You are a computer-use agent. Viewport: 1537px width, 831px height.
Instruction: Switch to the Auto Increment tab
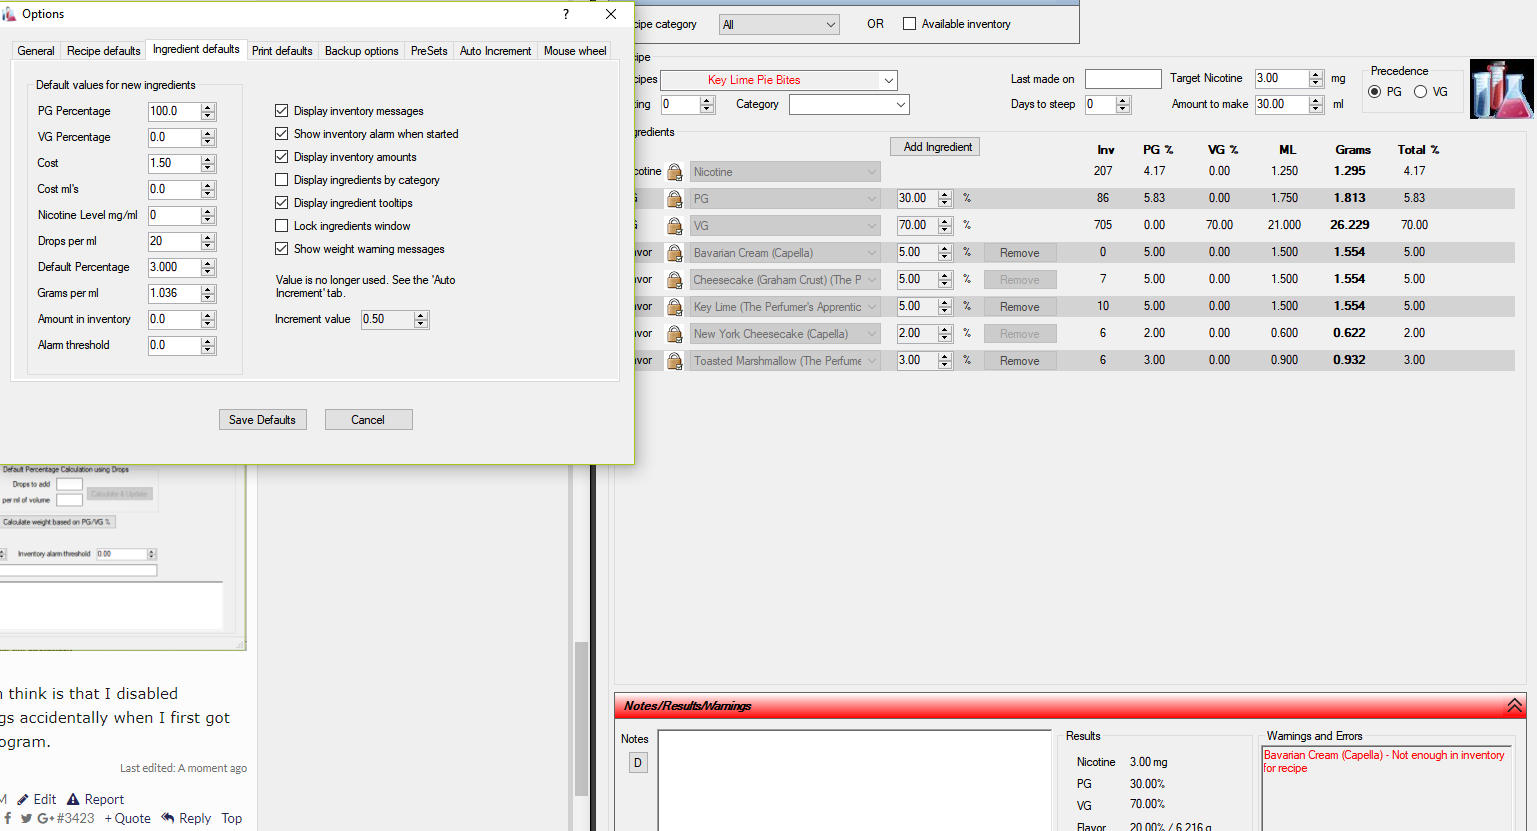click(495, 51)
